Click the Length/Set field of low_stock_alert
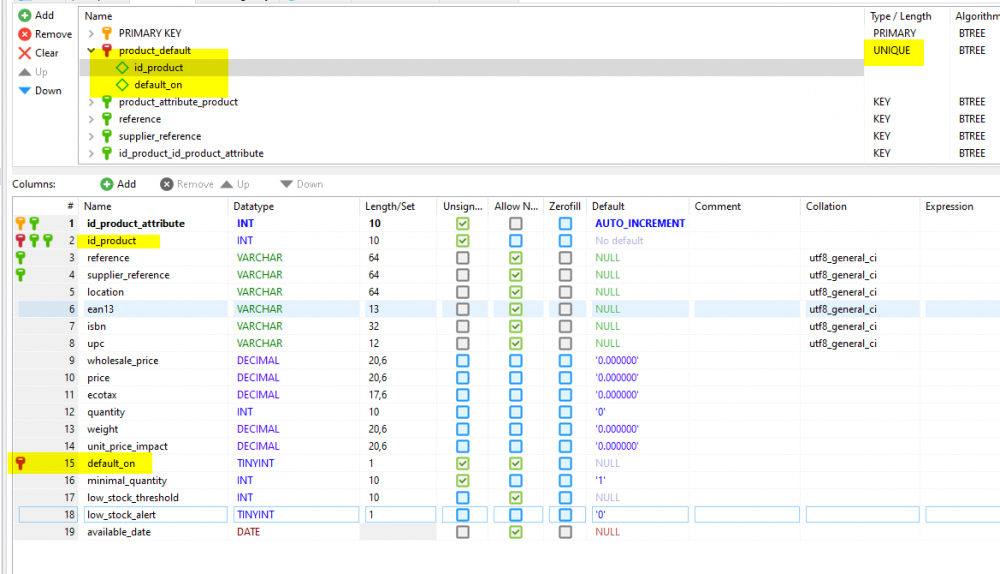 [x=399, y=515]
